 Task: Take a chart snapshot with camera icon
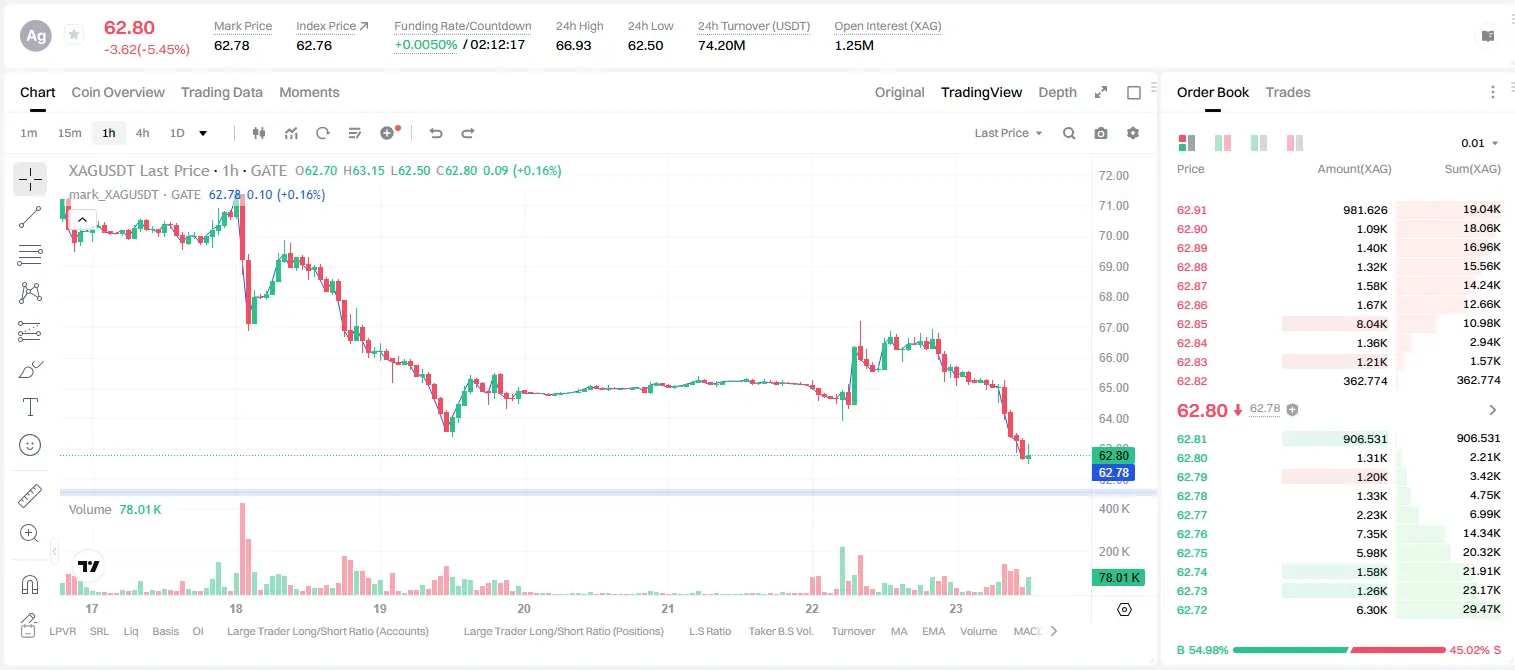pos(1101,133)
